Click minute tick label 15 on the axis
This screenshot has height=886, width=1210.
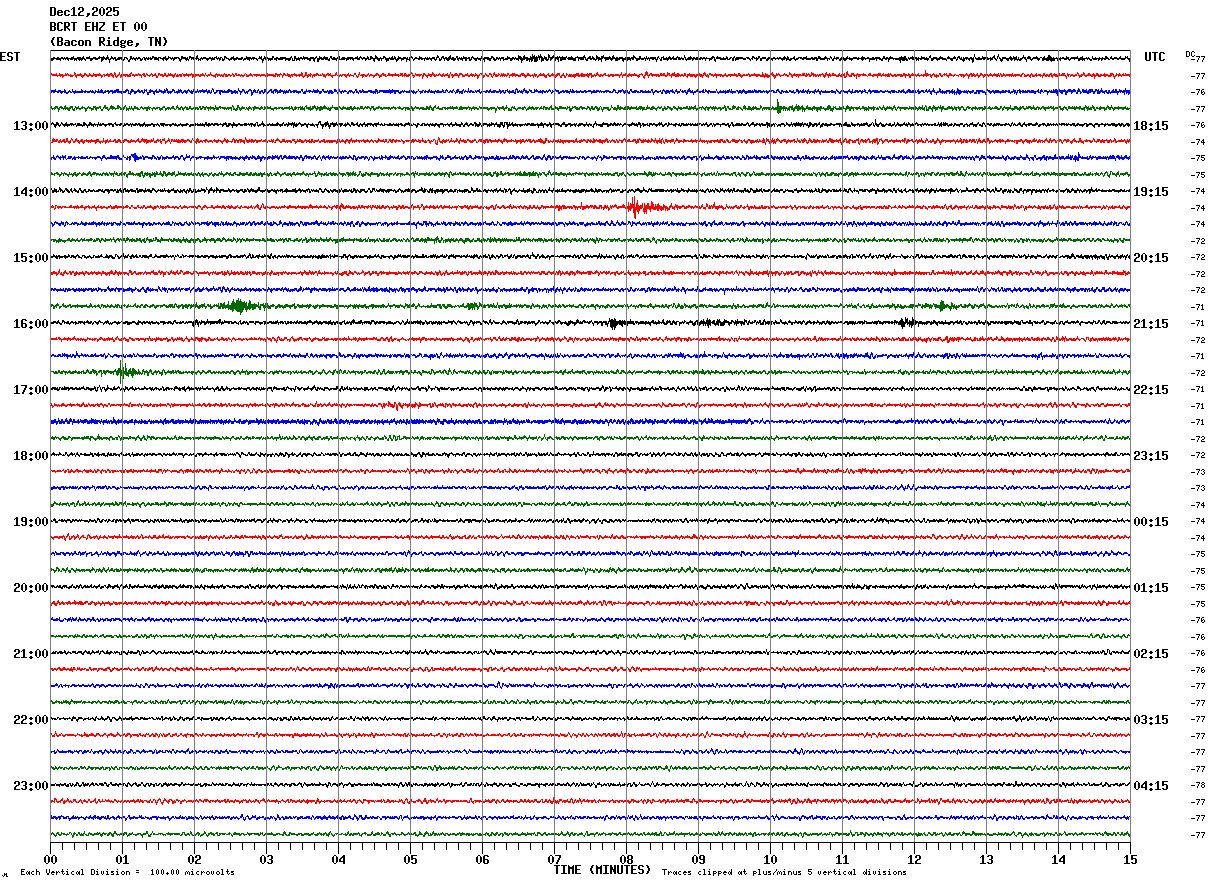[1130, 859]
